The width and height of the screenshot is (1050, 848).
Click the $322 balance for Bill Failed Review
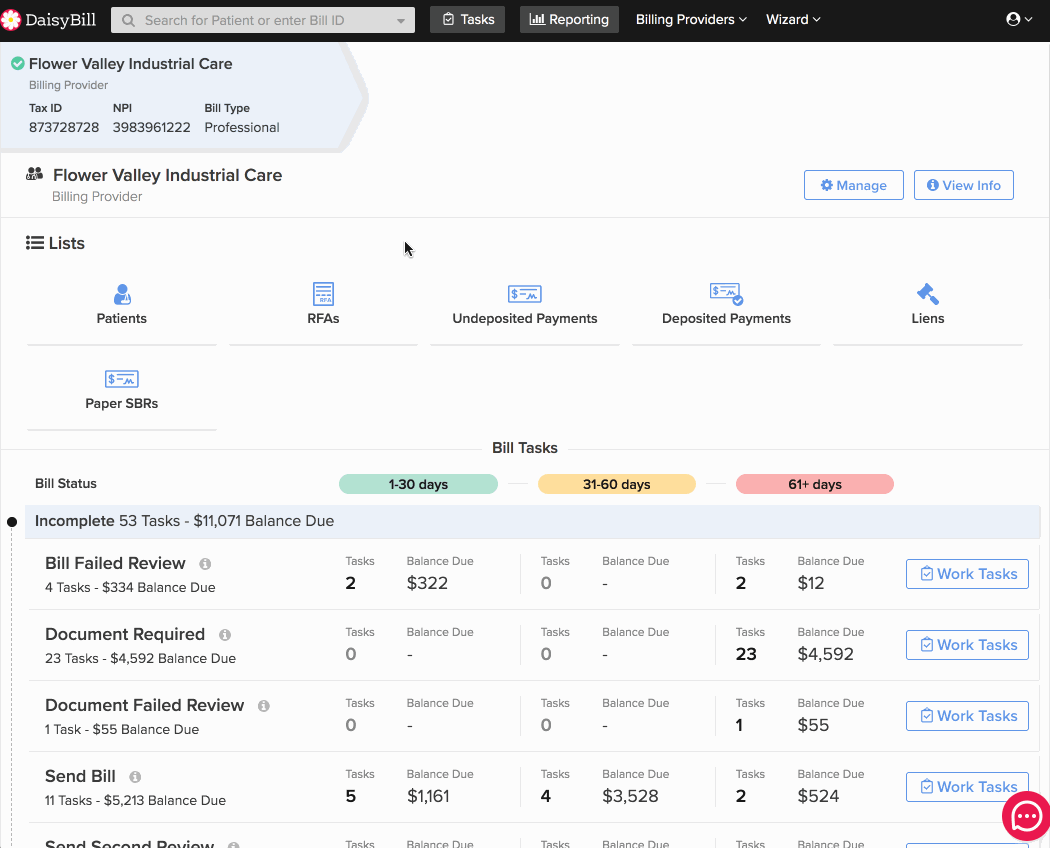[x=427, y=583]
